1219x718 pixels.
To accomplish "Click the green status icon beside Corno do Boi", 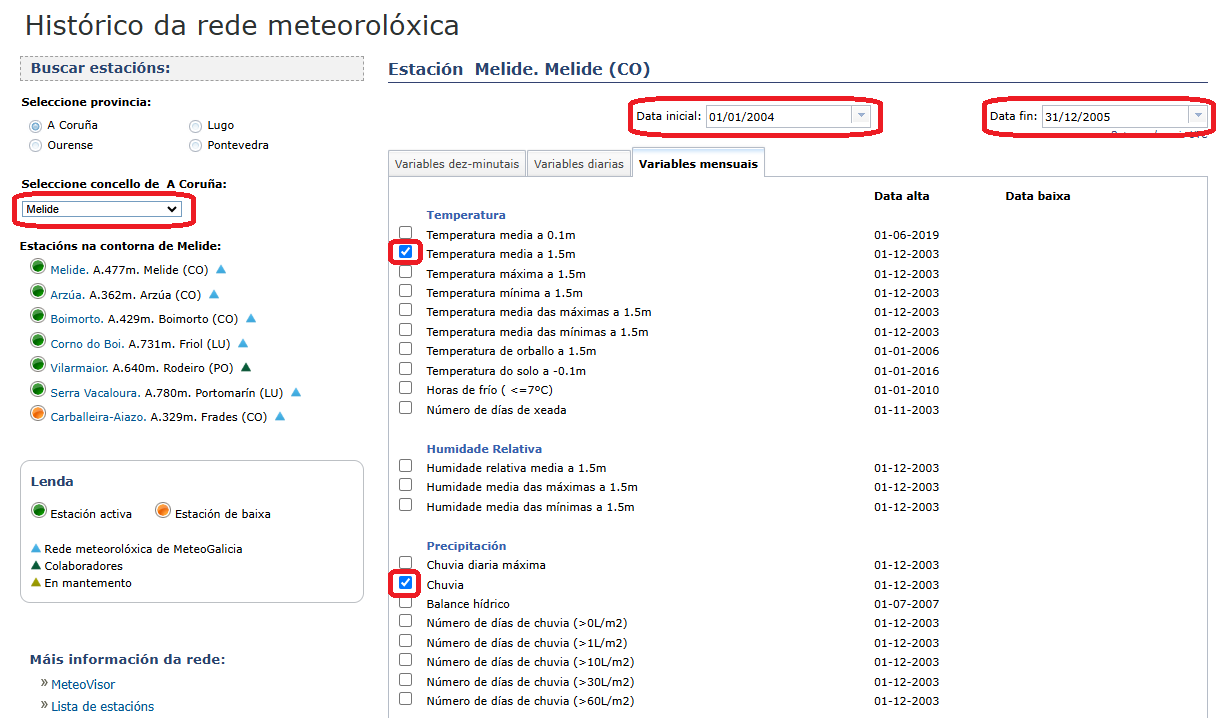I will pos(38,341).
